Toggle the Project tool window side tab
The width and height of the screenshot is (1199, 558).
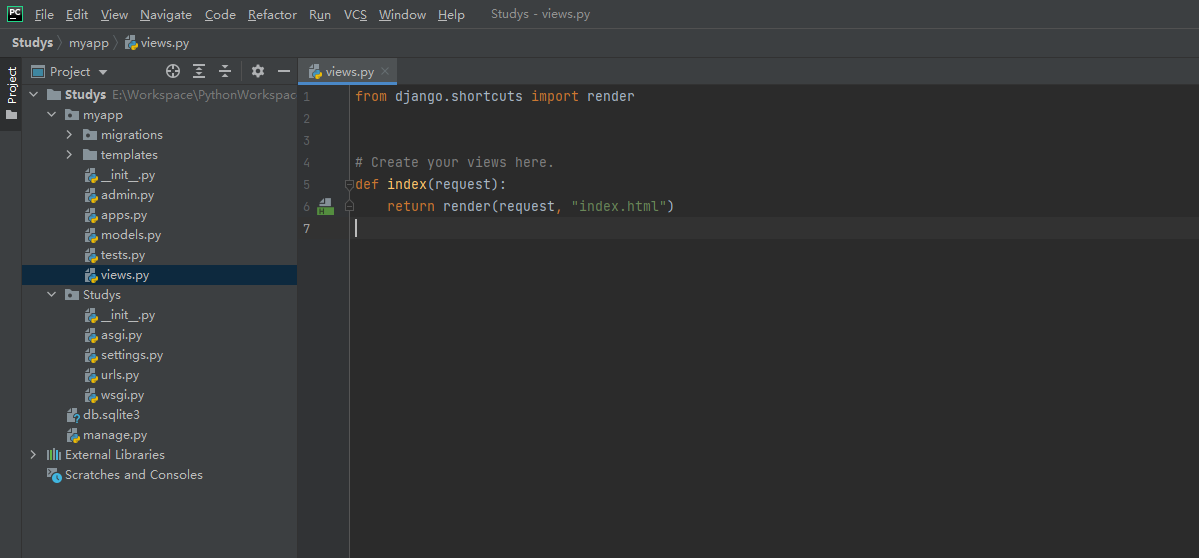(x=11, y=85)
